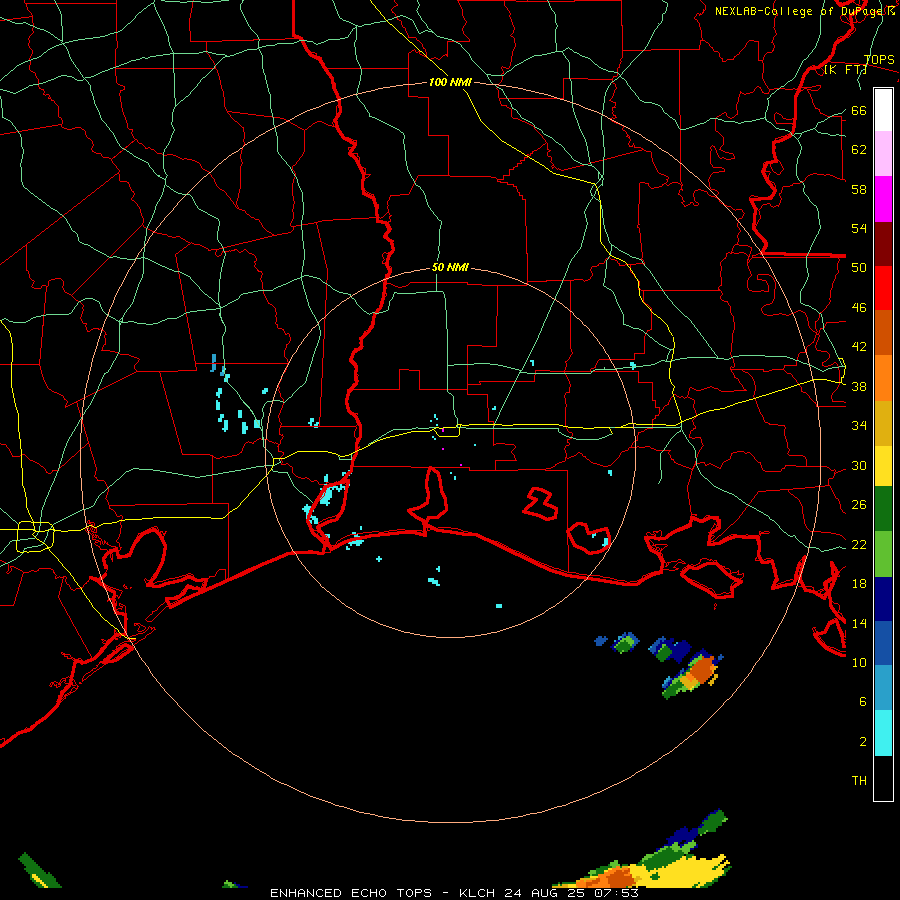
Task: Click the "TH" threshold label
Action: [859, 781]
